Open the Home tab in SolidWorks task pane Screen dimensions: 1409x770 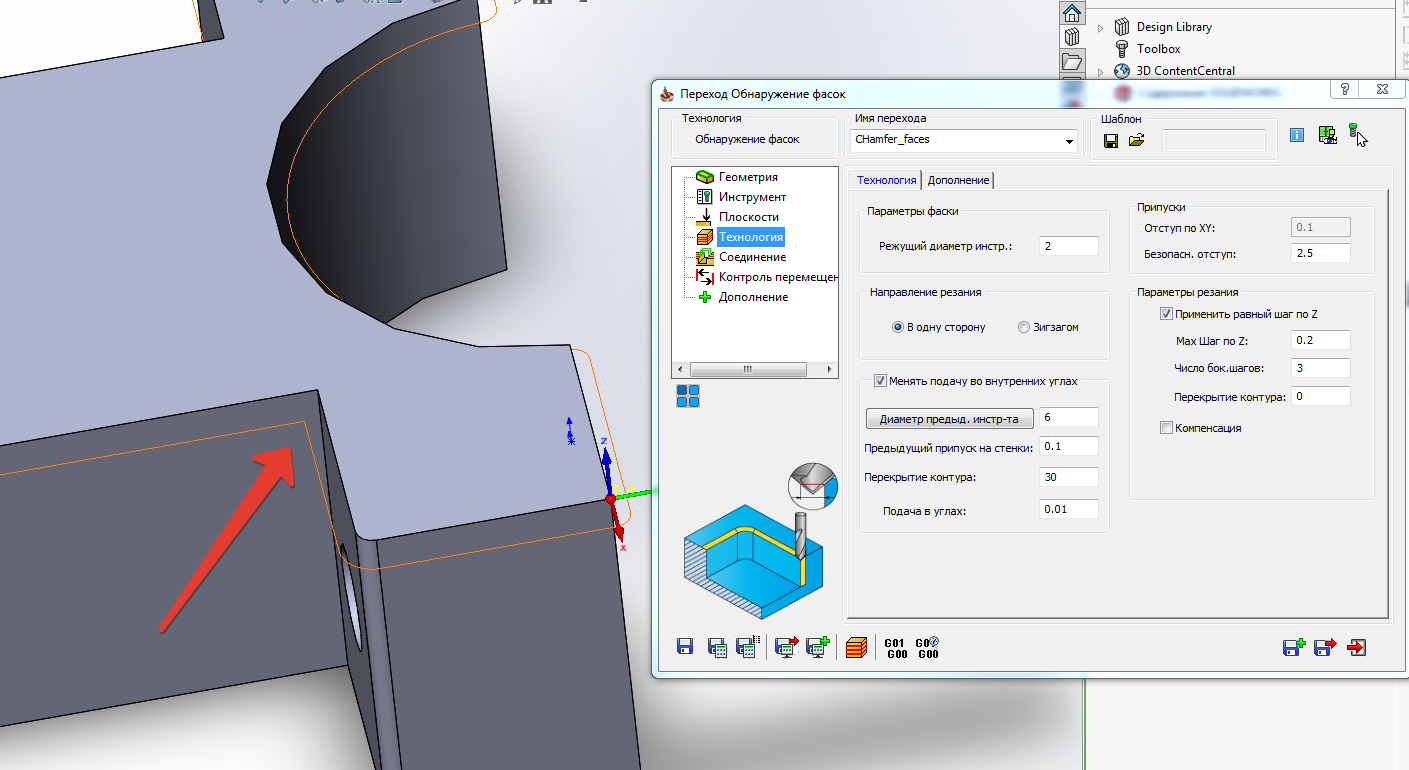(1072, 13)
